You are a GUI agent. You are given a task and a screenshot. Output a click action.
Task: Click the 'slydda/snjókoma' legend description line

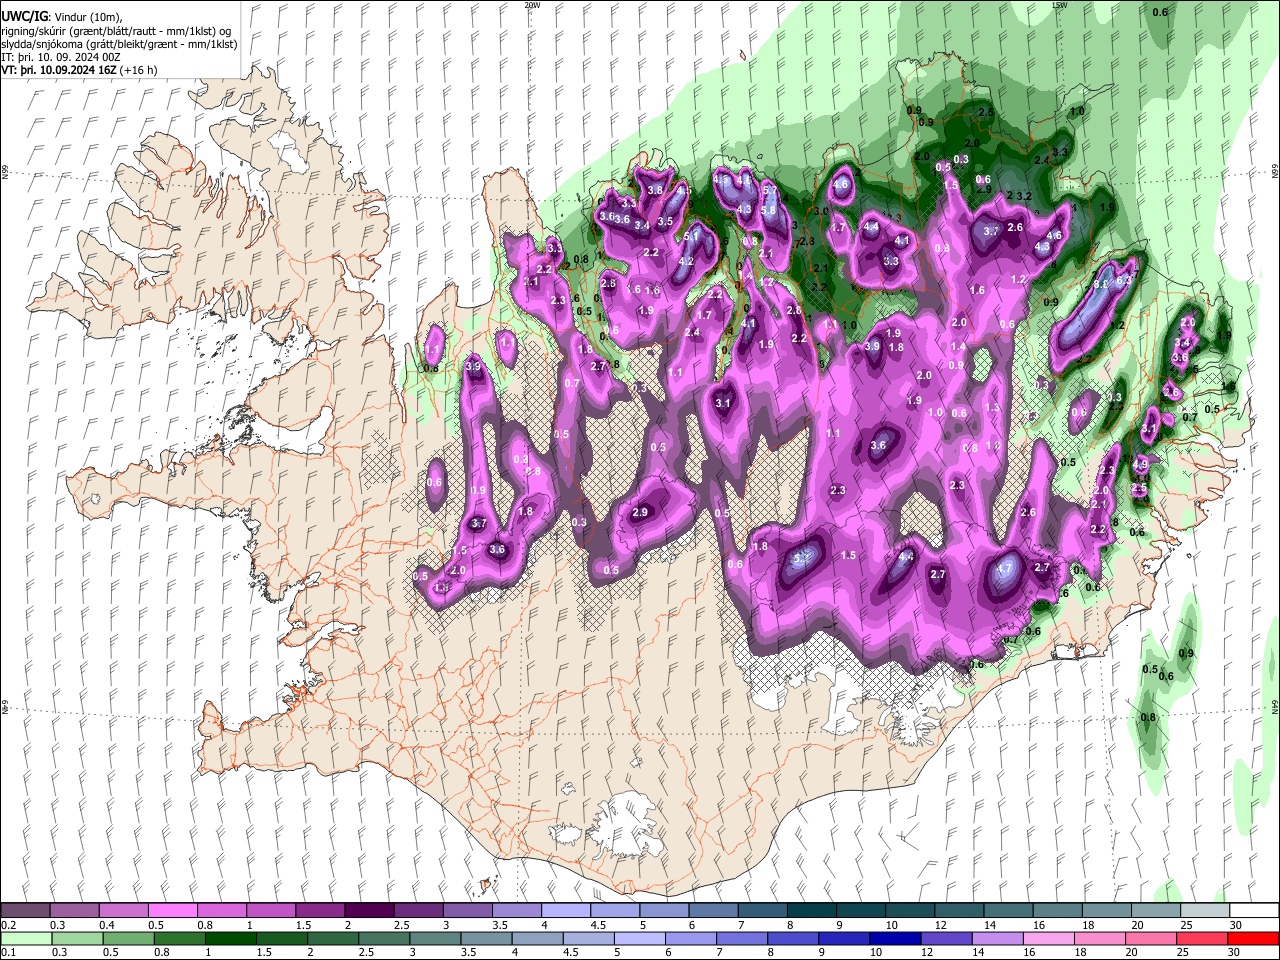coord(119,44)
